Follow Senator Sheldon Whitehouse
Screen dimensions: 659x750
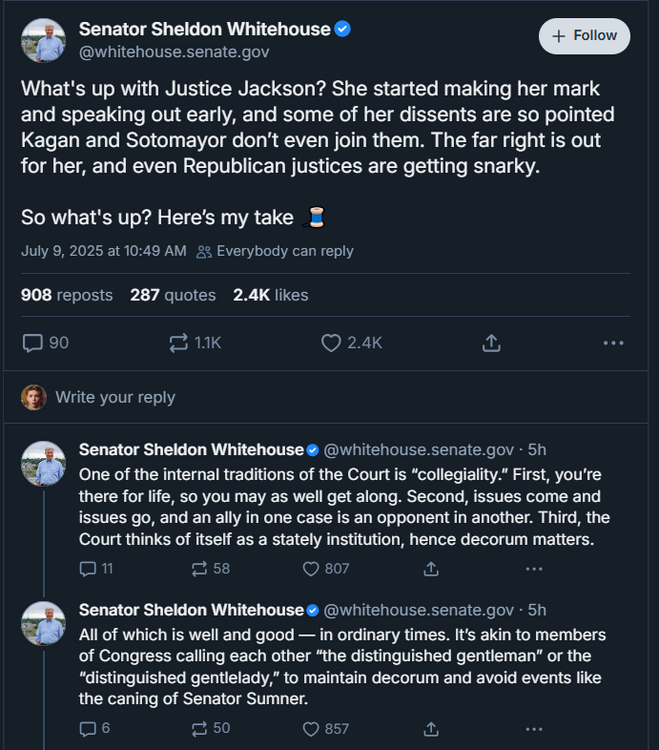click(x=585, y=36)
